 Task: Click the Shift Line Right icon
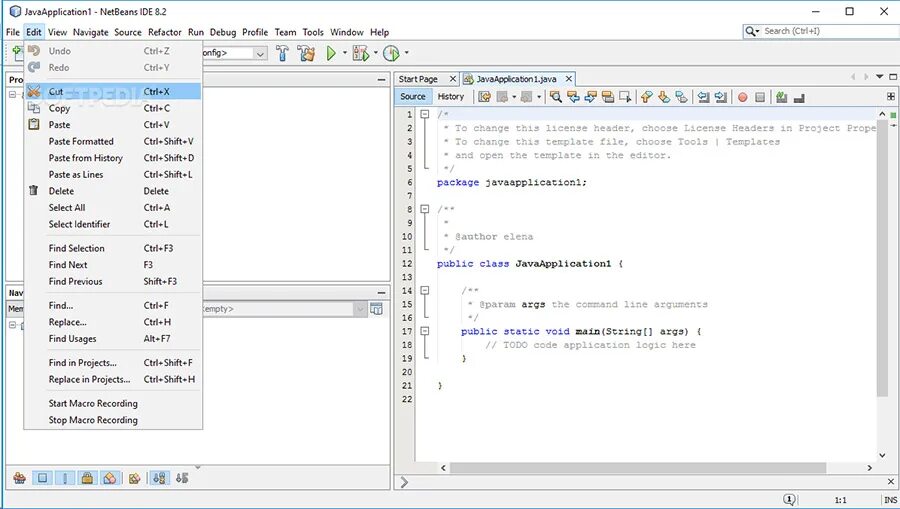coord(721,97)
